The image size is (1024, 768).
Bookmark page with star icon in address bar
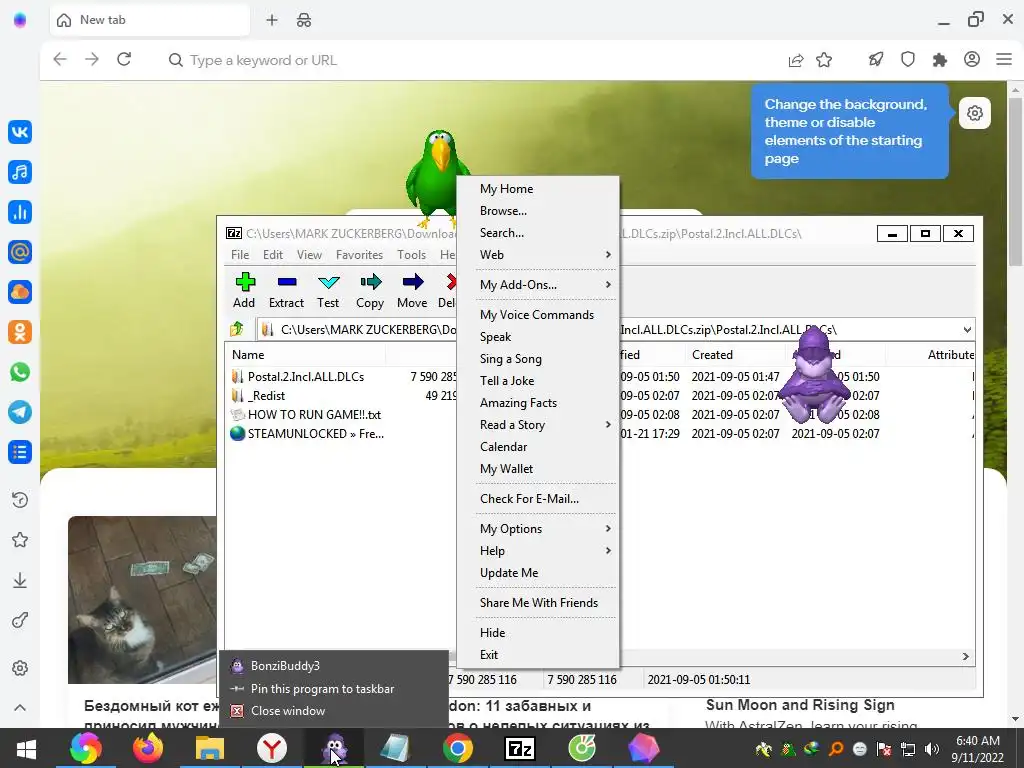click(824, 60)
